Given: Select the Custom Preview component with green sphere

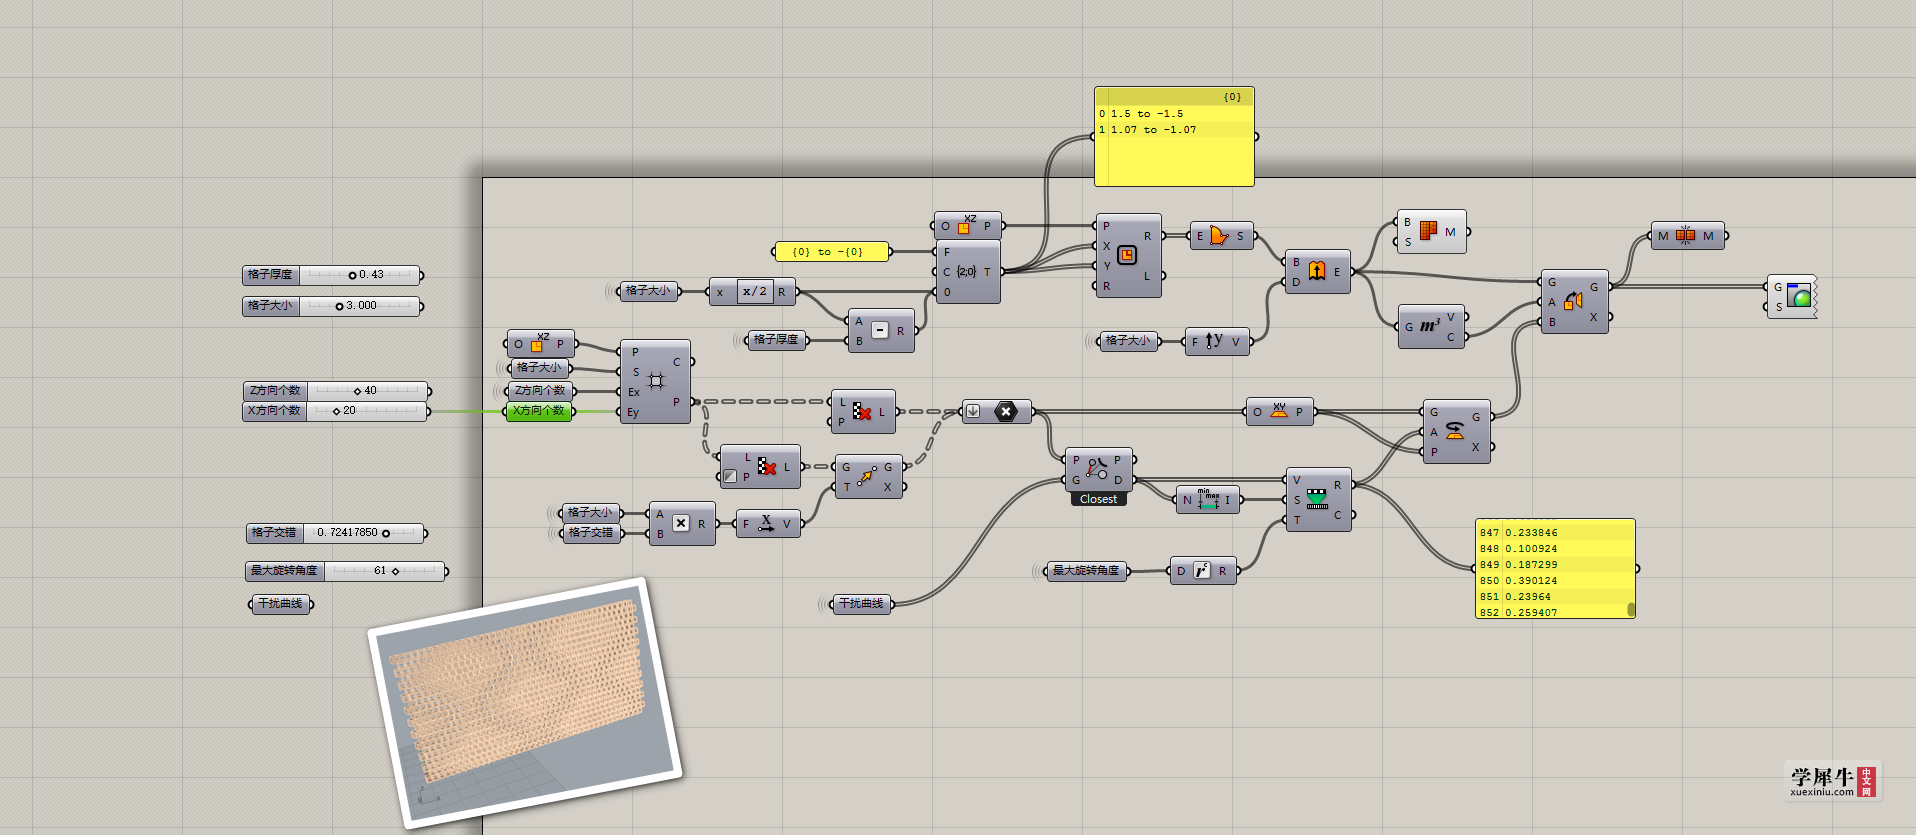Looking at the screenshot, I should coord(1792,297).
